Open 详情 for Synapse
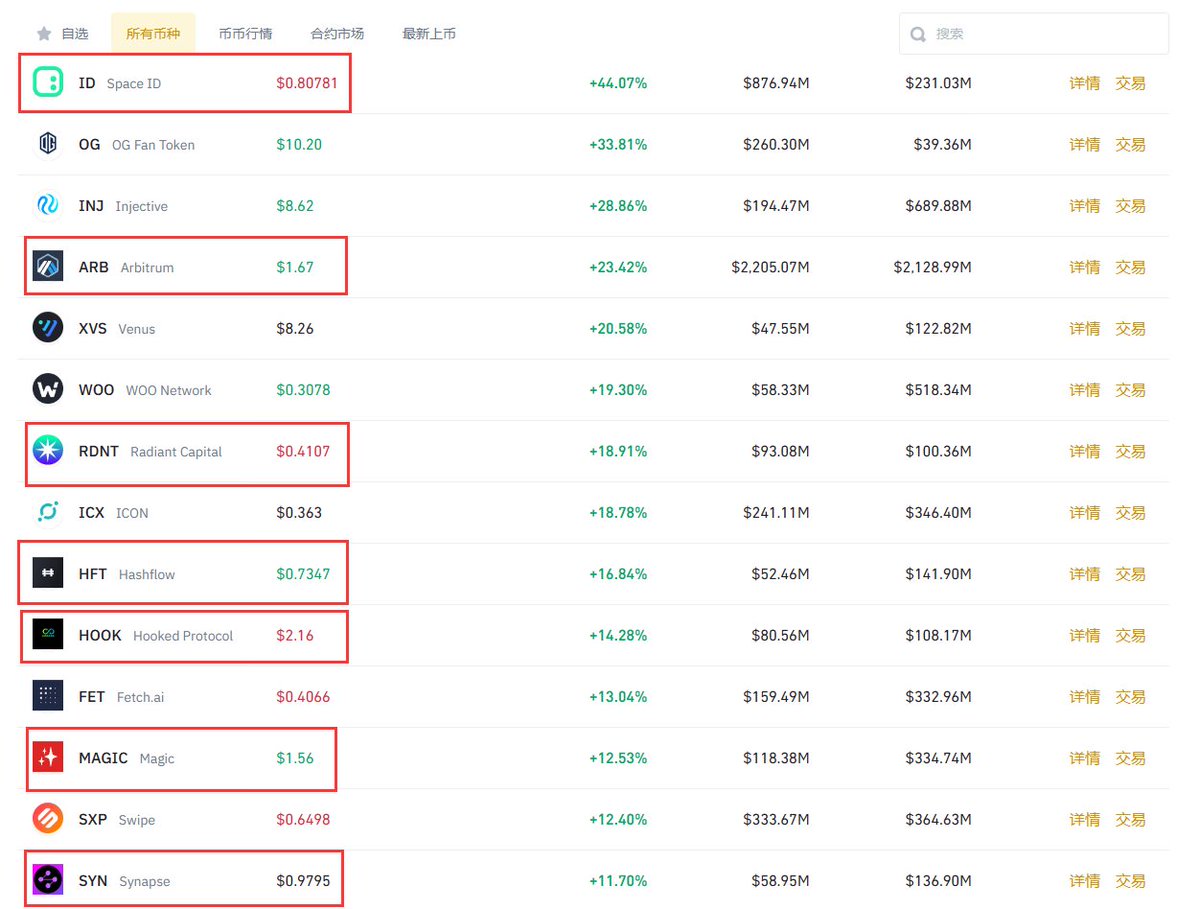 tap(1085, 880)
